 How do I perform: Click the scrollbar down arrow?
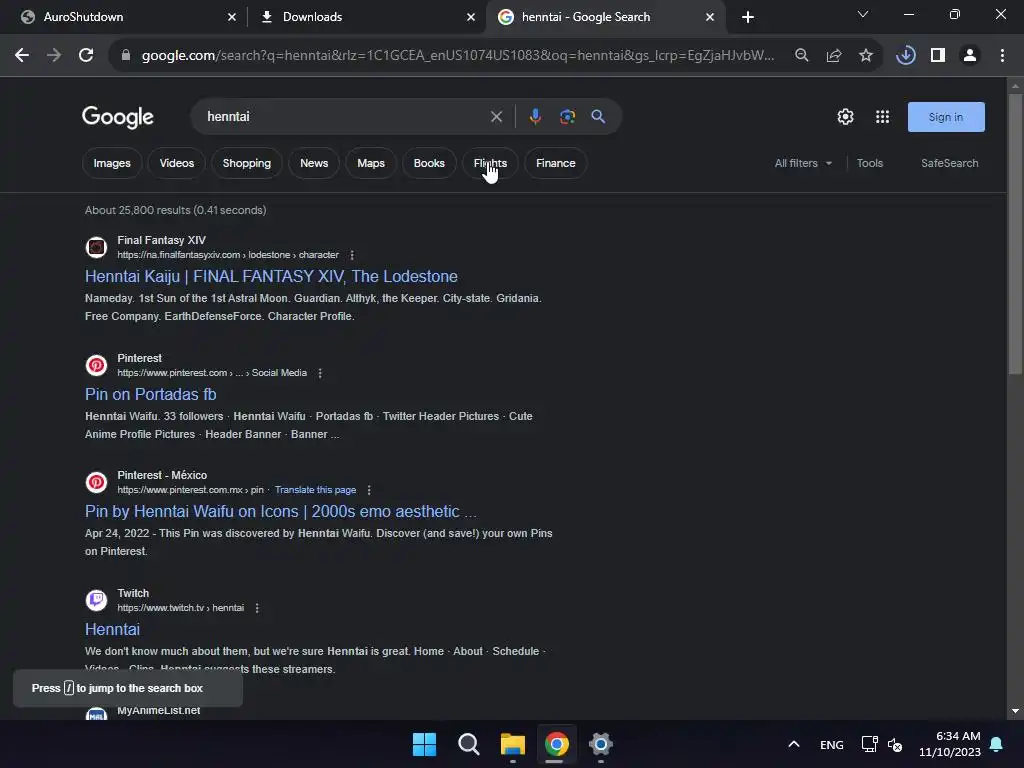(1015, 711)
